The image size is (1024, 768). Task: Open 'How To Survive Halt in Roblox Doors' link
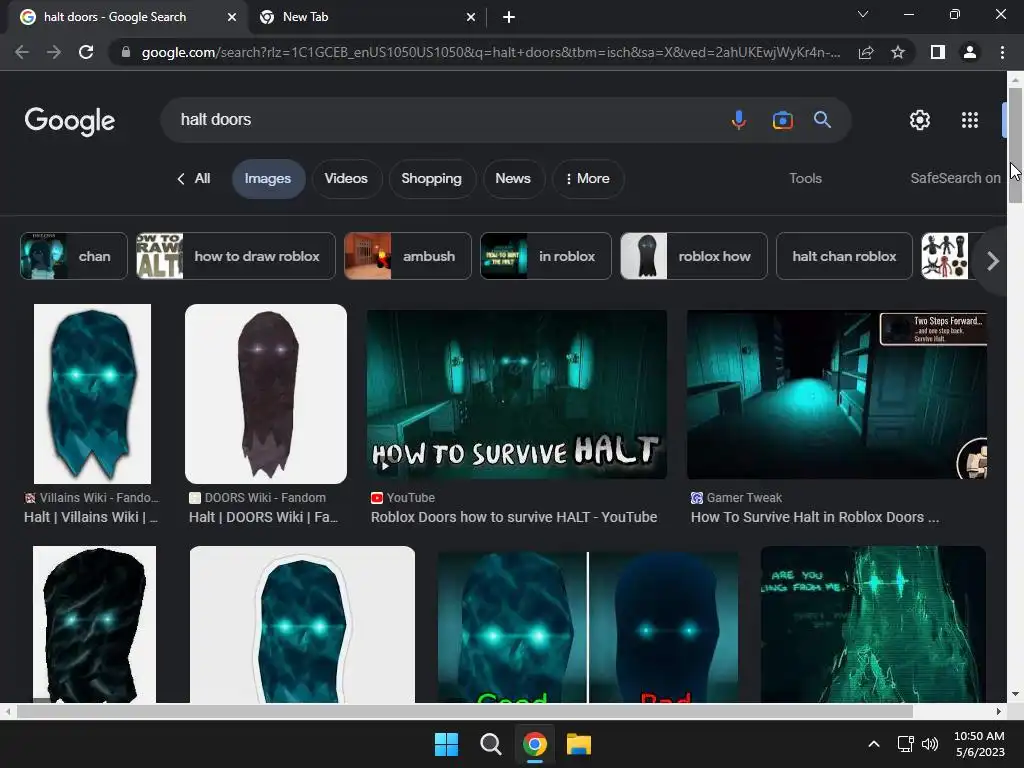pos(815,517)
